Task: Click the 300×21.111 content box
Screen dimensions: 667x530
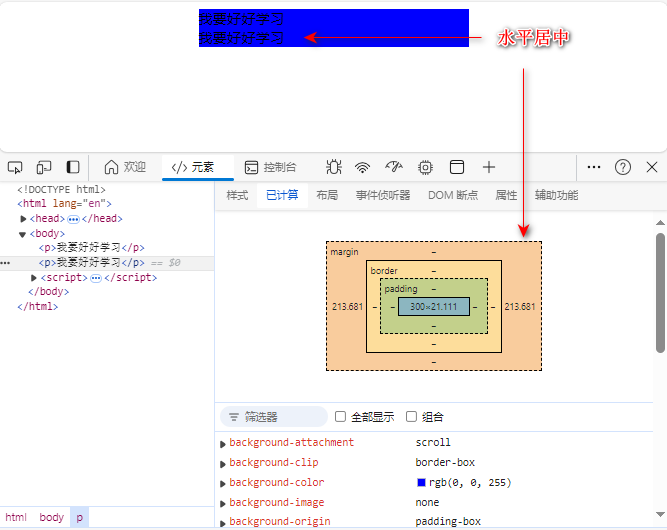Action: coord(434,307)
